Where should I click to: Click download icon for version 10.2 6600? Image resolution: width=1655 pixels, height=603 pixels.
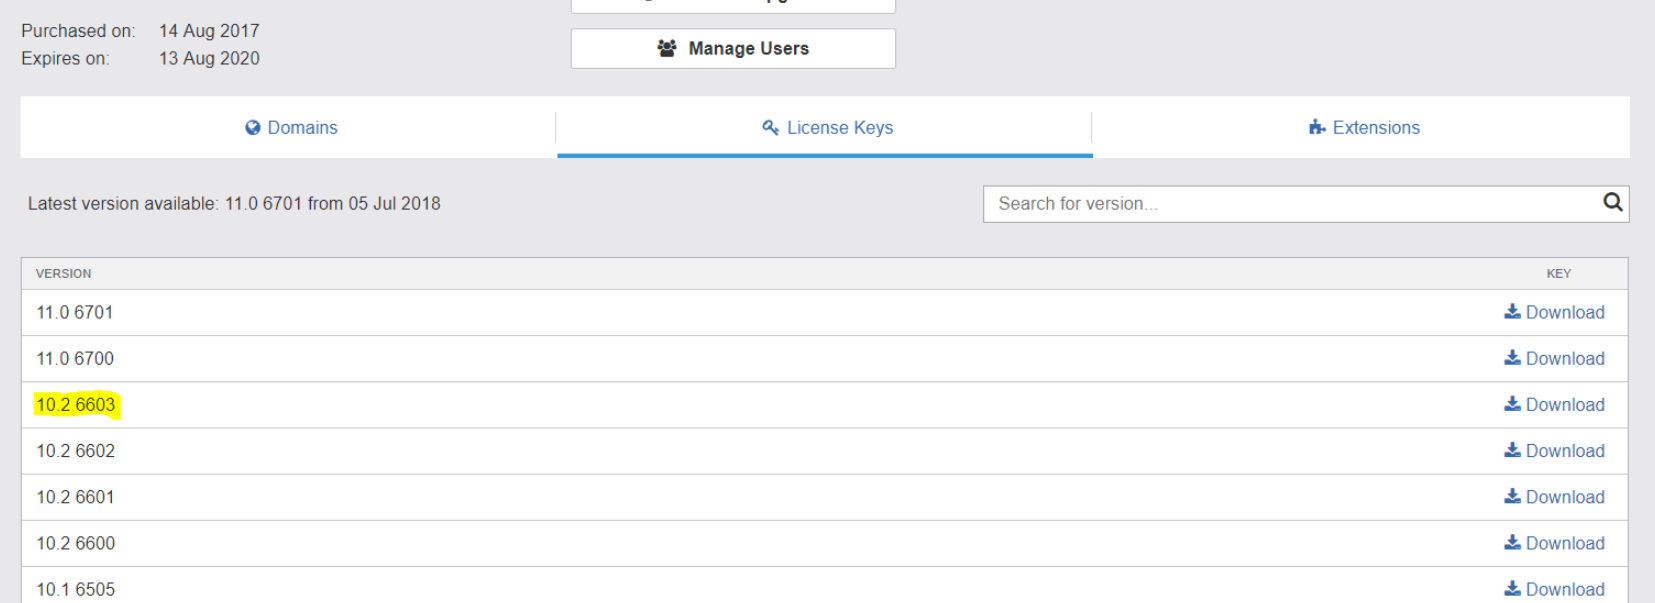1512,543
